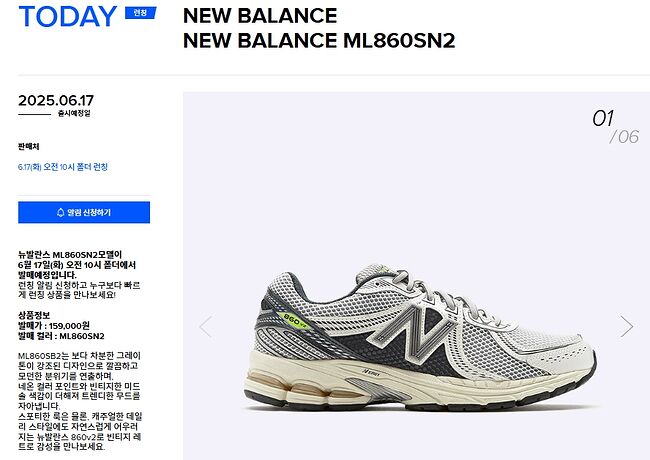Click the 2025.06.17 release date
Image resolution: width=650 pixels, height=460 pixels.
56,100
